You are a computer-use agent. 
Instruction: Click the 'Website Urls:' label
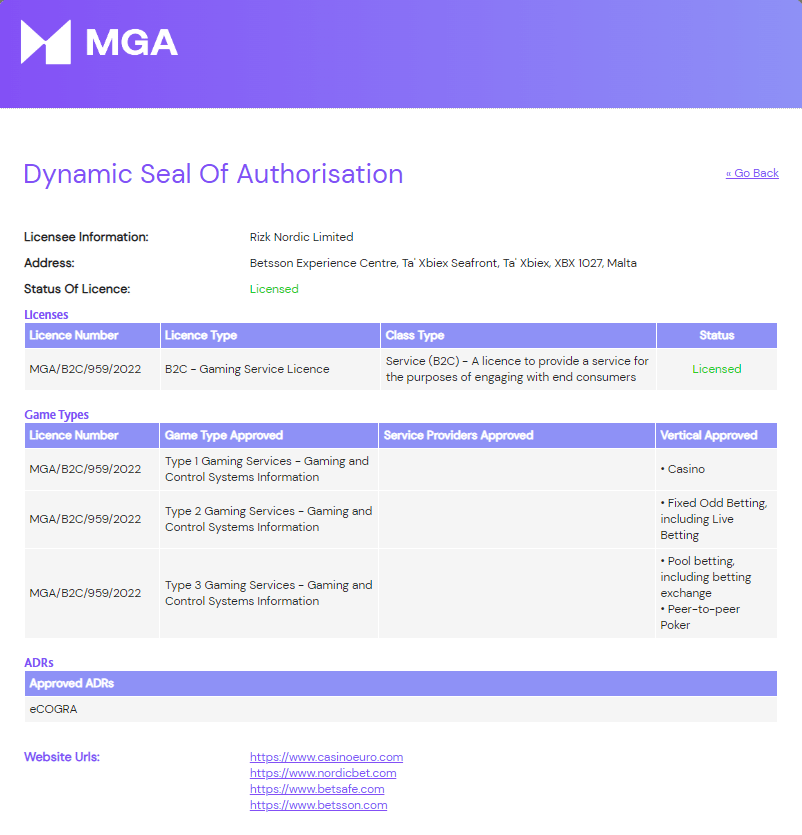(62, 757)
